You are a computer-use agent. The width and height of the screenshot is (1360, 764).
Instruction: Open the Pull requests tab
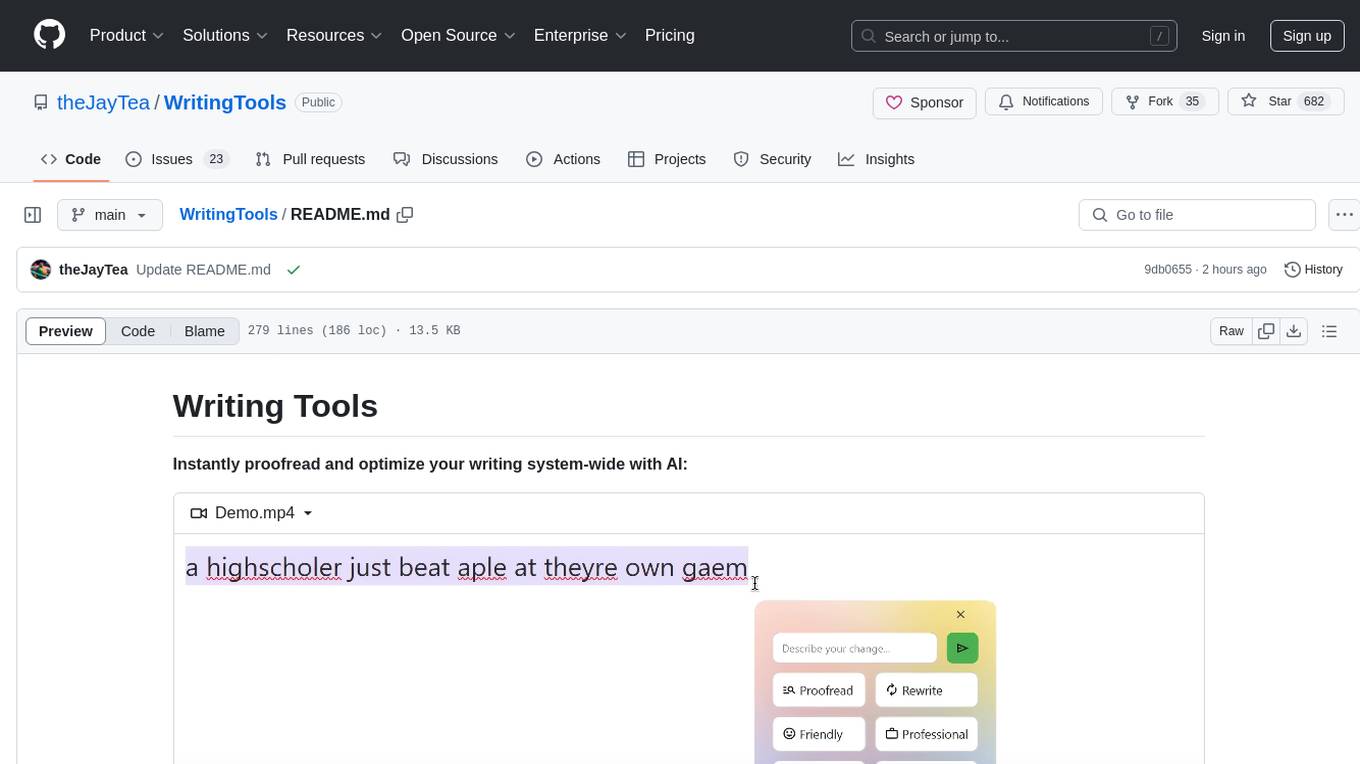point(310,159)
